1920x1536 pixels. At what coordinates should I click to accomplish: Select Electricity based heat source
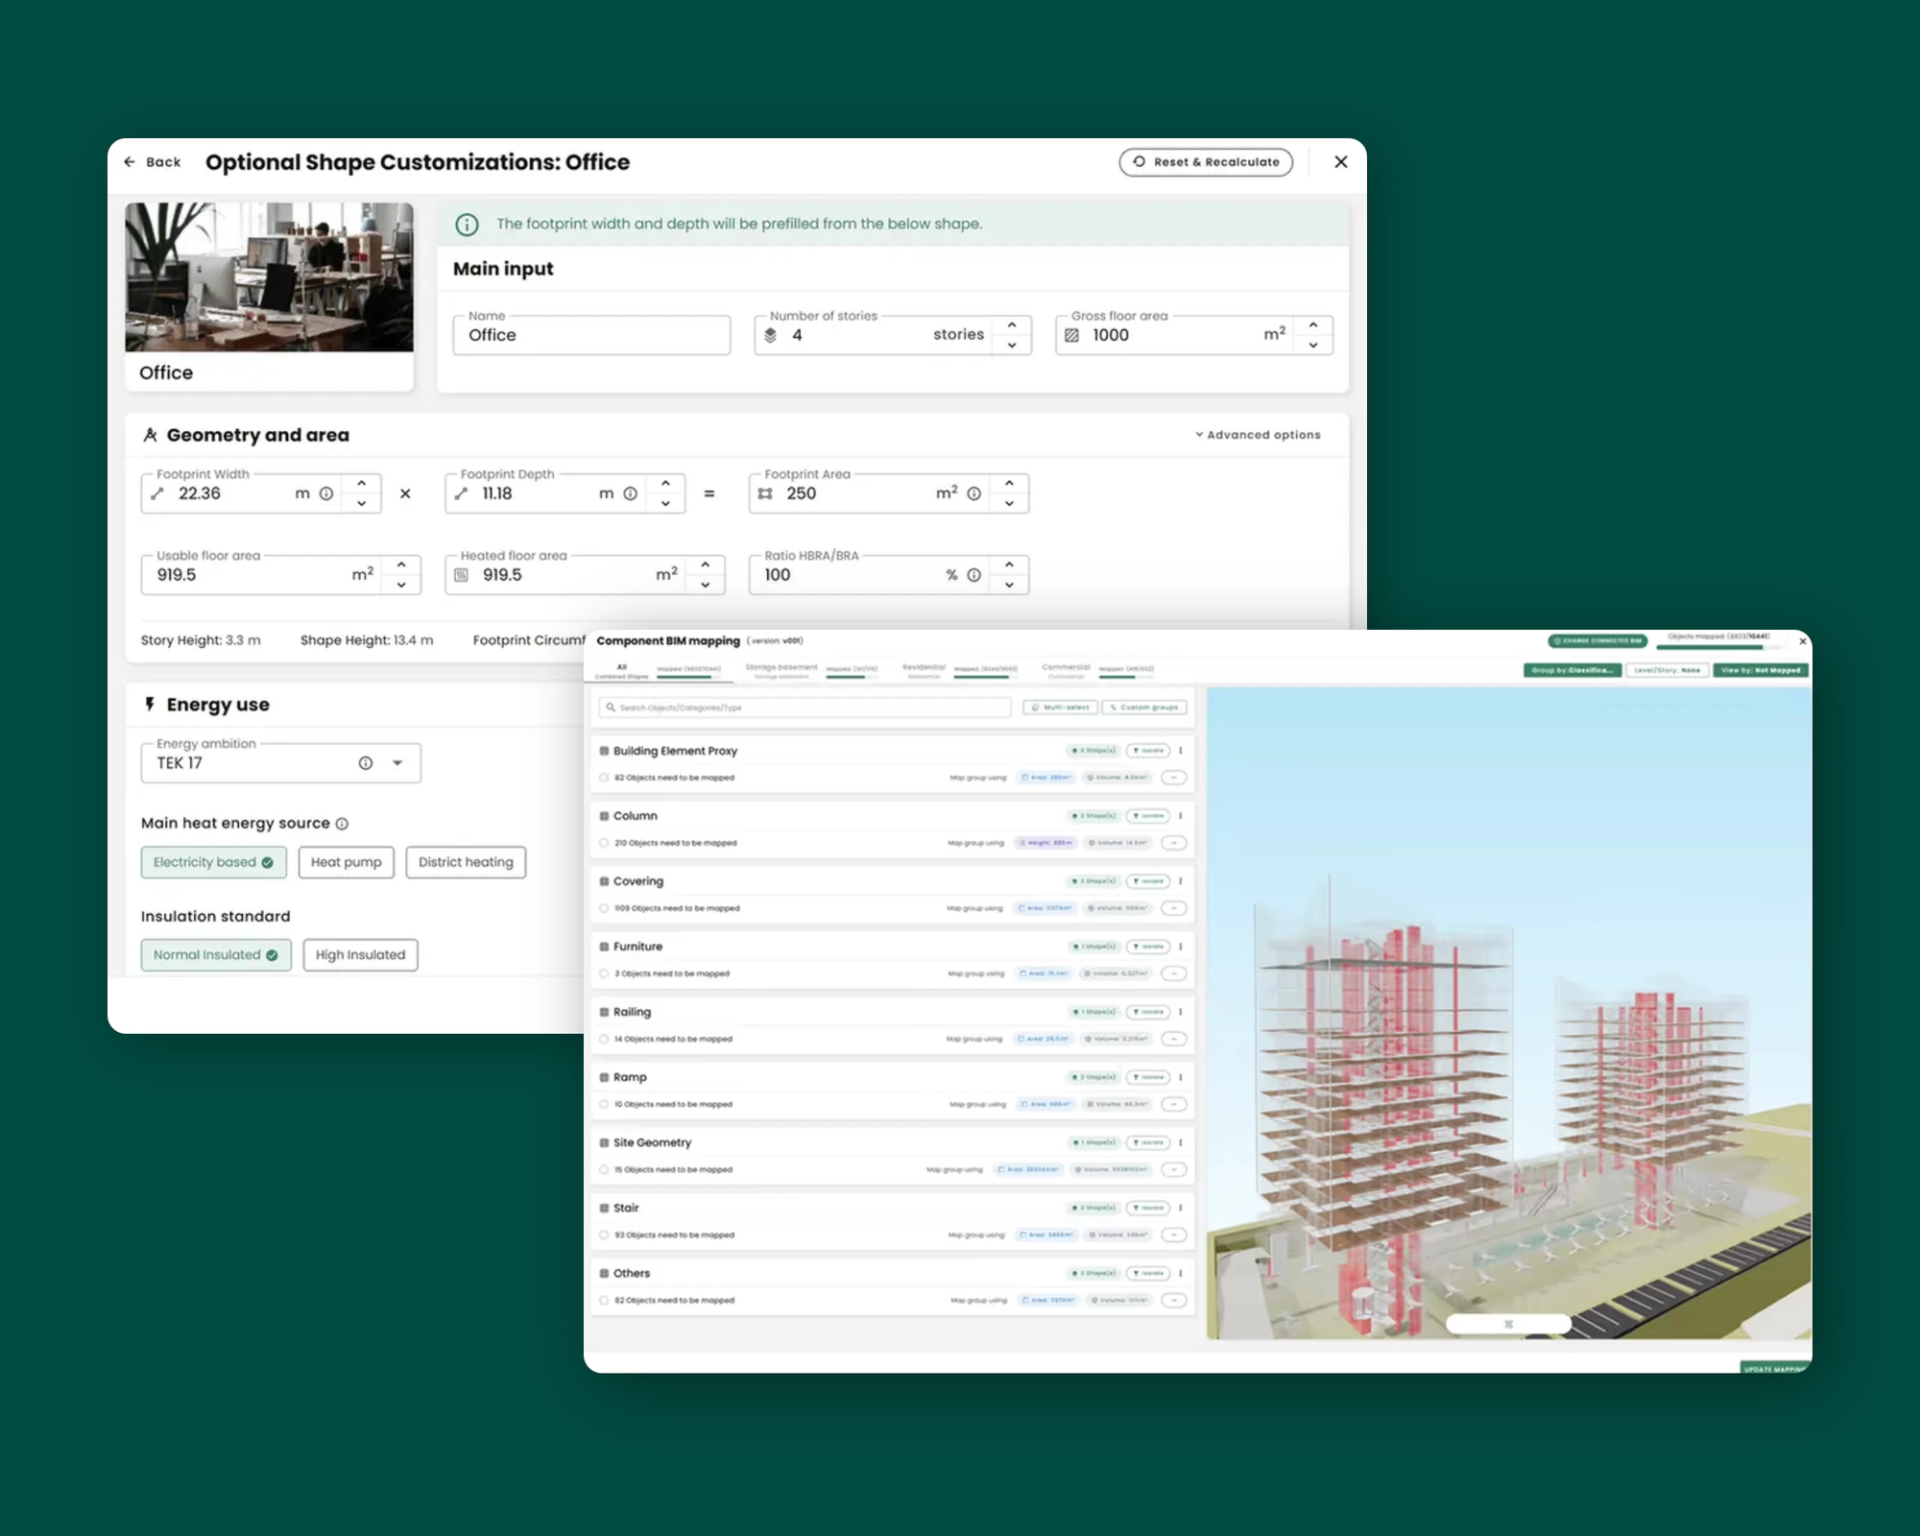[x=214, y=862]
